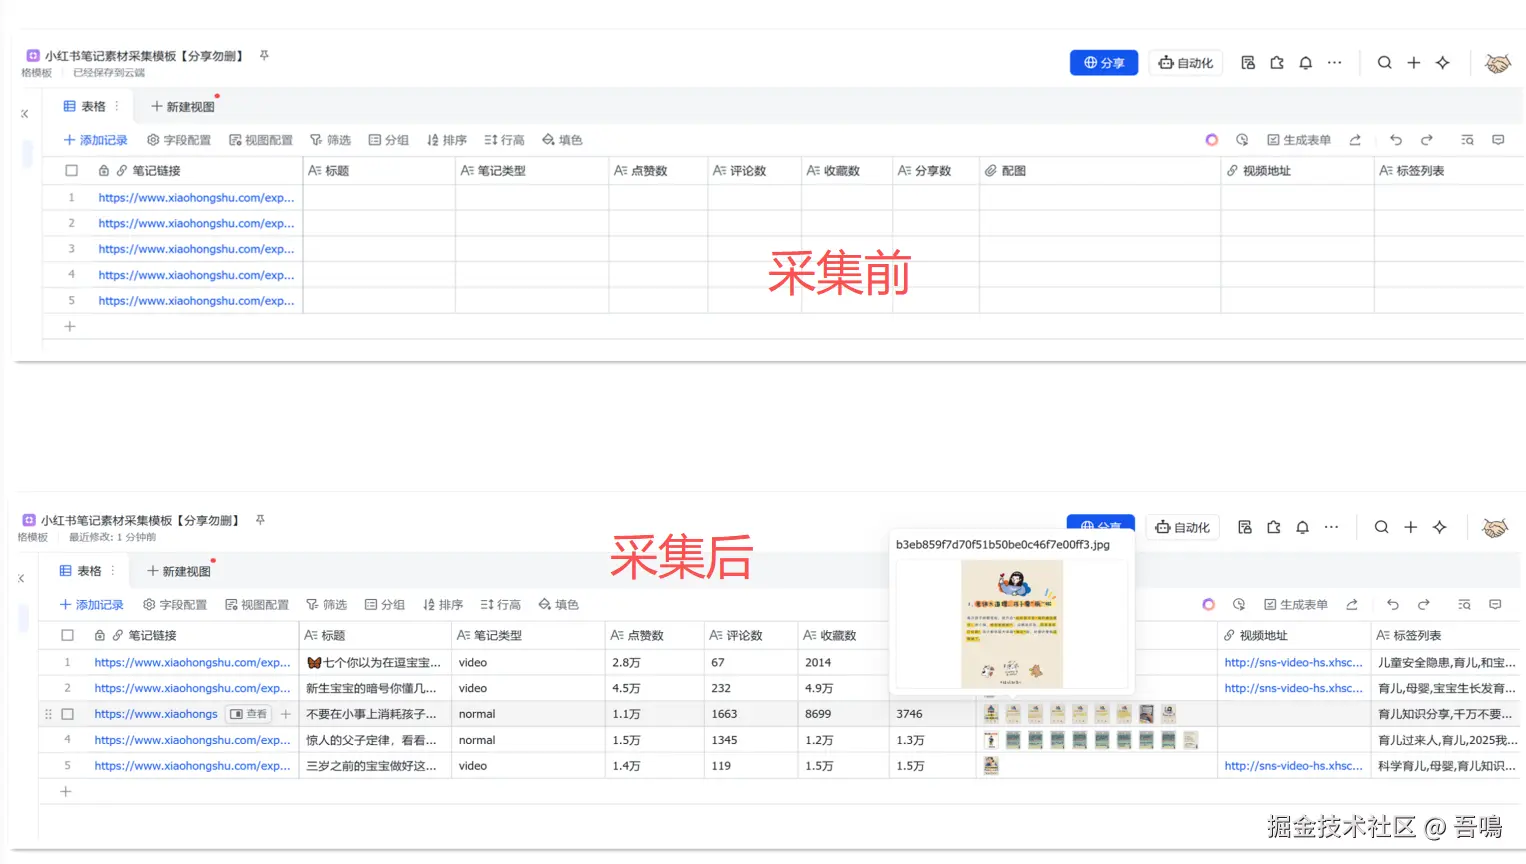Click the image thumbnail in the 1.4万 likes row

(x=991, y=766)
